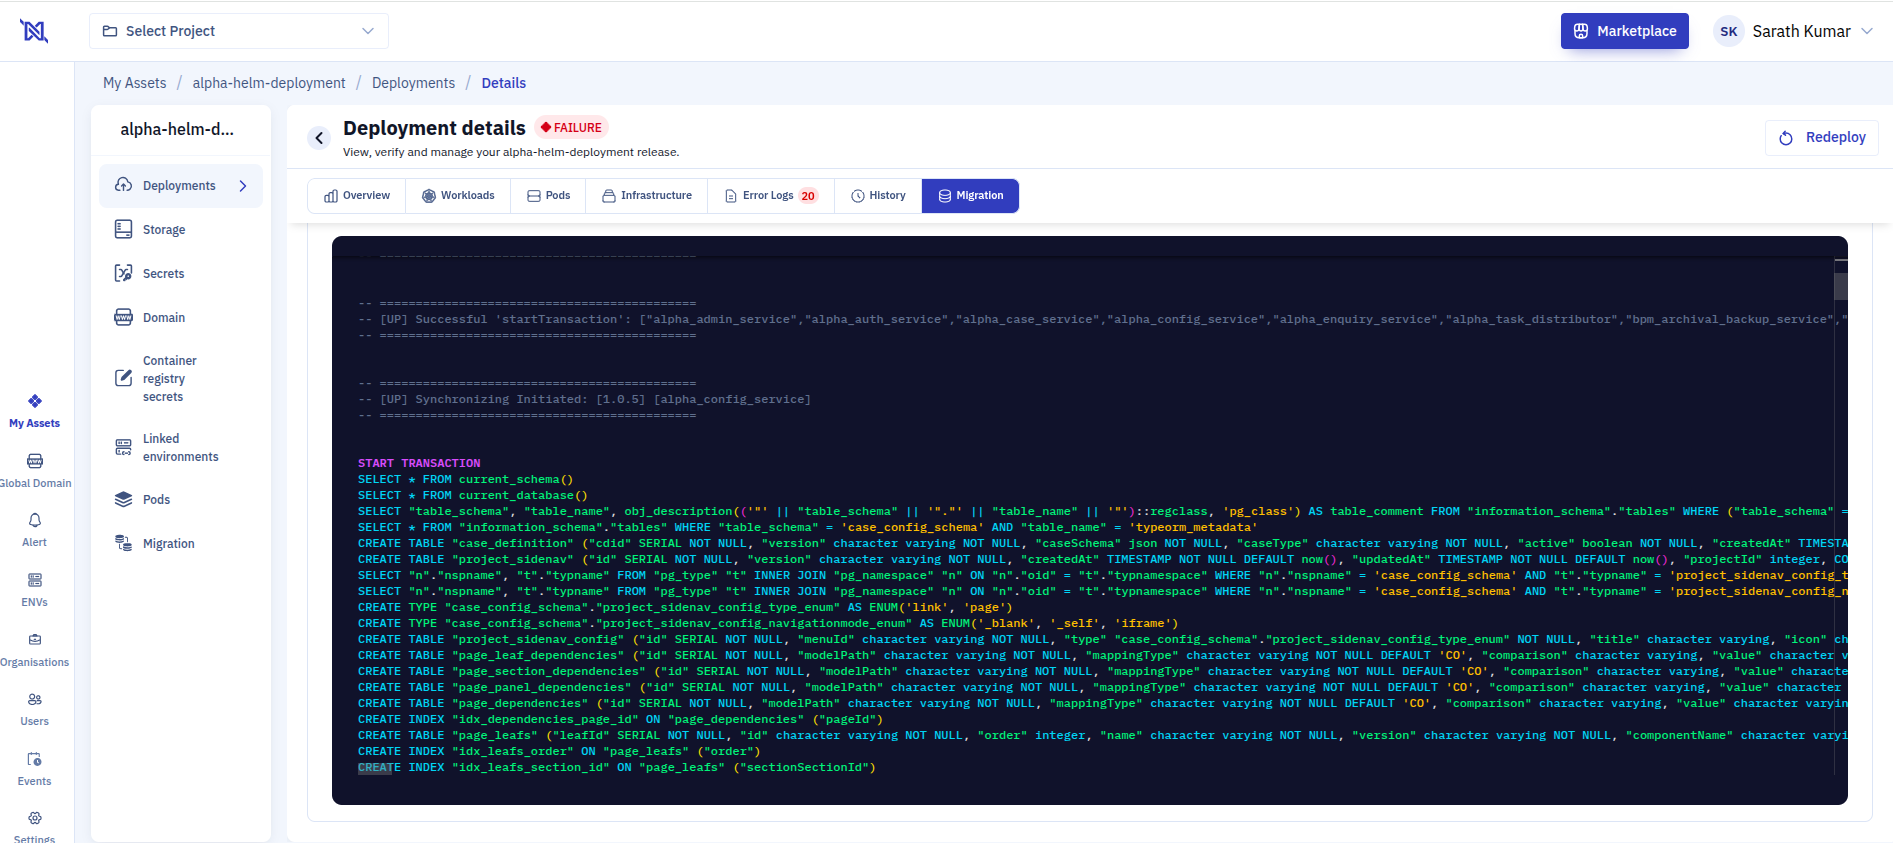Screen dimensions: 1893x843
Task: Click the Linked environments icon
Action: click(x=123, y=447)
